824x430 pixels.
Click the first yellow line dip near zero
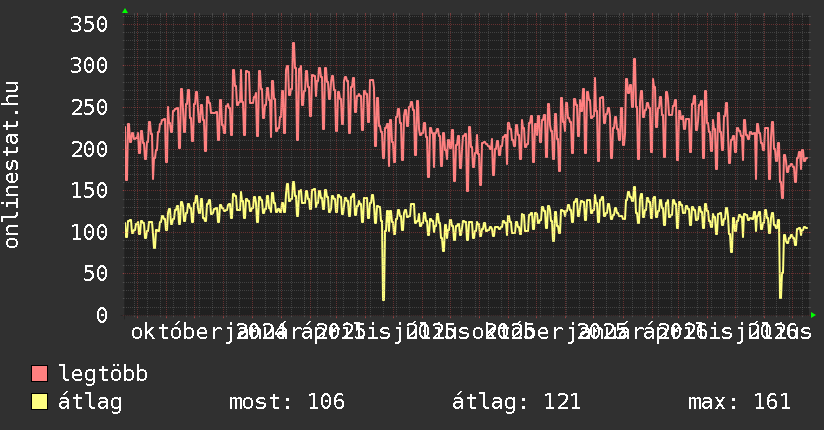pyautogui.click(x=383, y=299)
